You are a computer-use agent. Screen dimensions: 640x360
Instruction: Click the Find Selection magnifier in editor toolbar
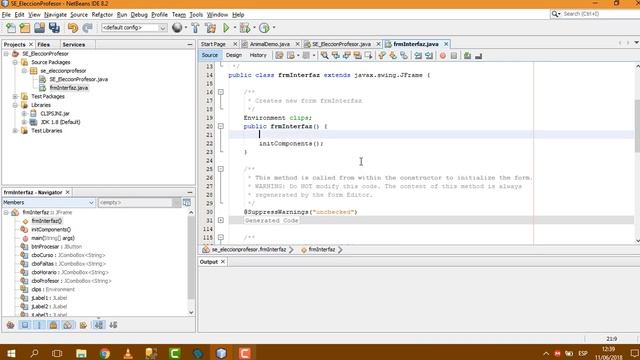[324, 56]
